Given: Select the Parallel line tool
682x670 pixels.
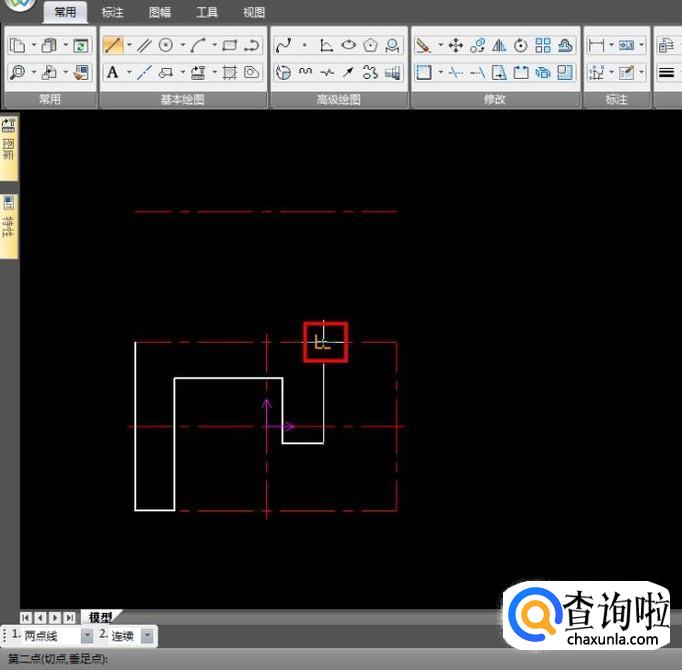Looking at the screenshot, I should [144, 45].
